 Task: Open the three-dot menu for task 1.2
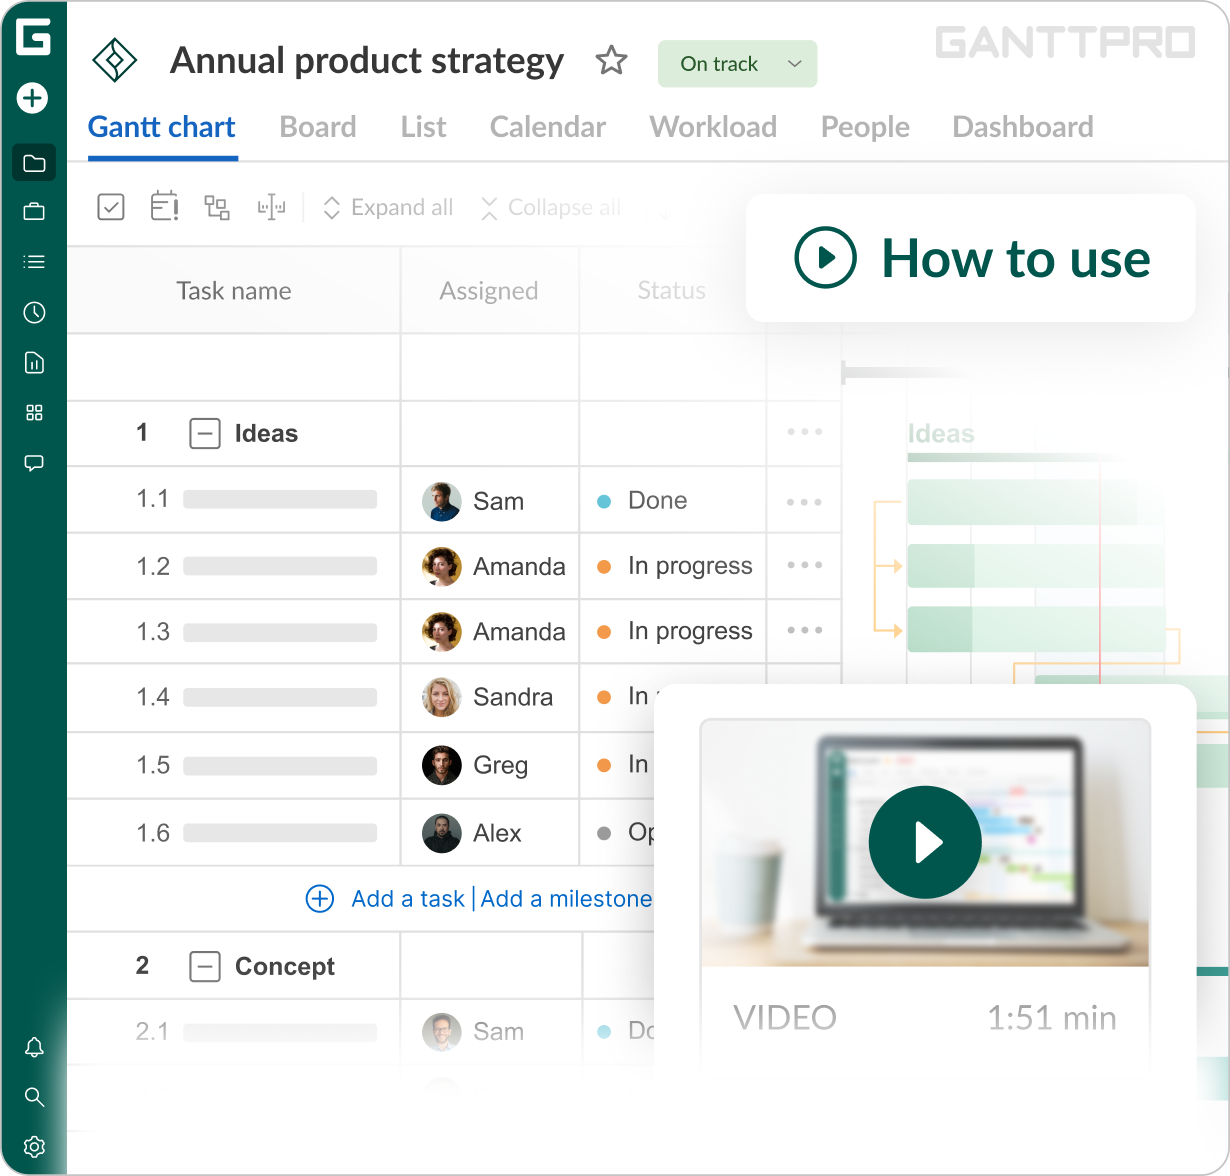[x=804, y=565]
